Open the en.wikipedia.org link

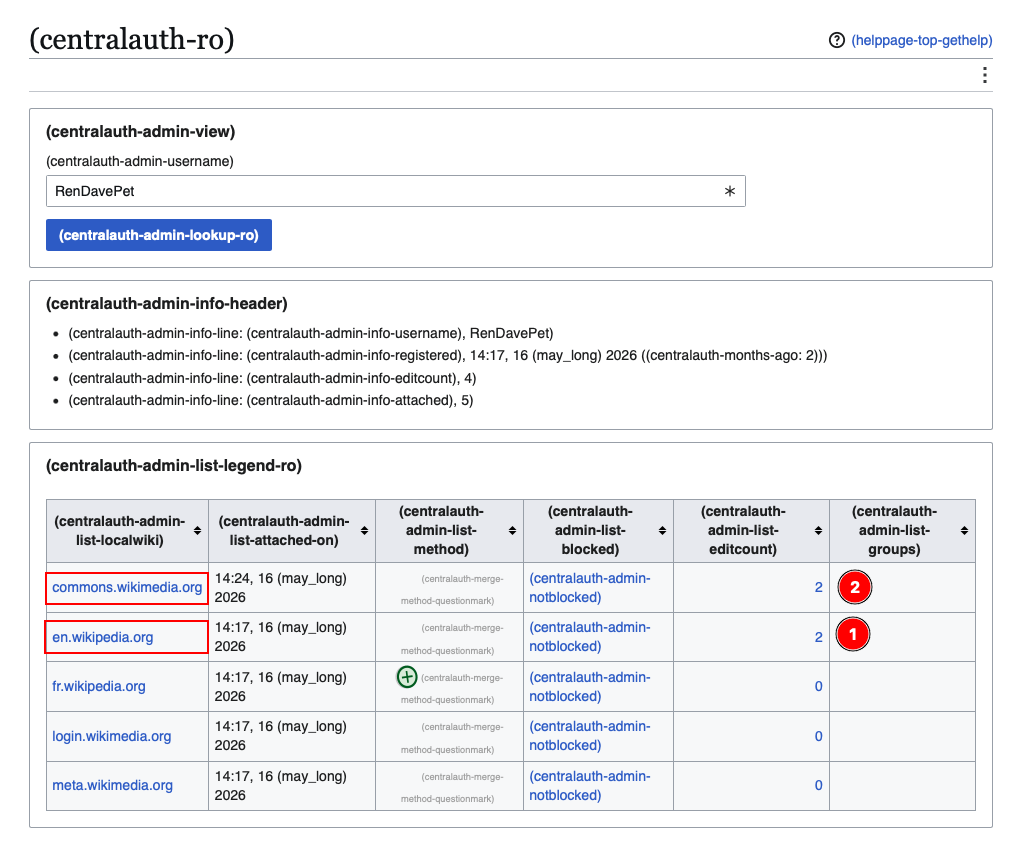tap(102, 637)
